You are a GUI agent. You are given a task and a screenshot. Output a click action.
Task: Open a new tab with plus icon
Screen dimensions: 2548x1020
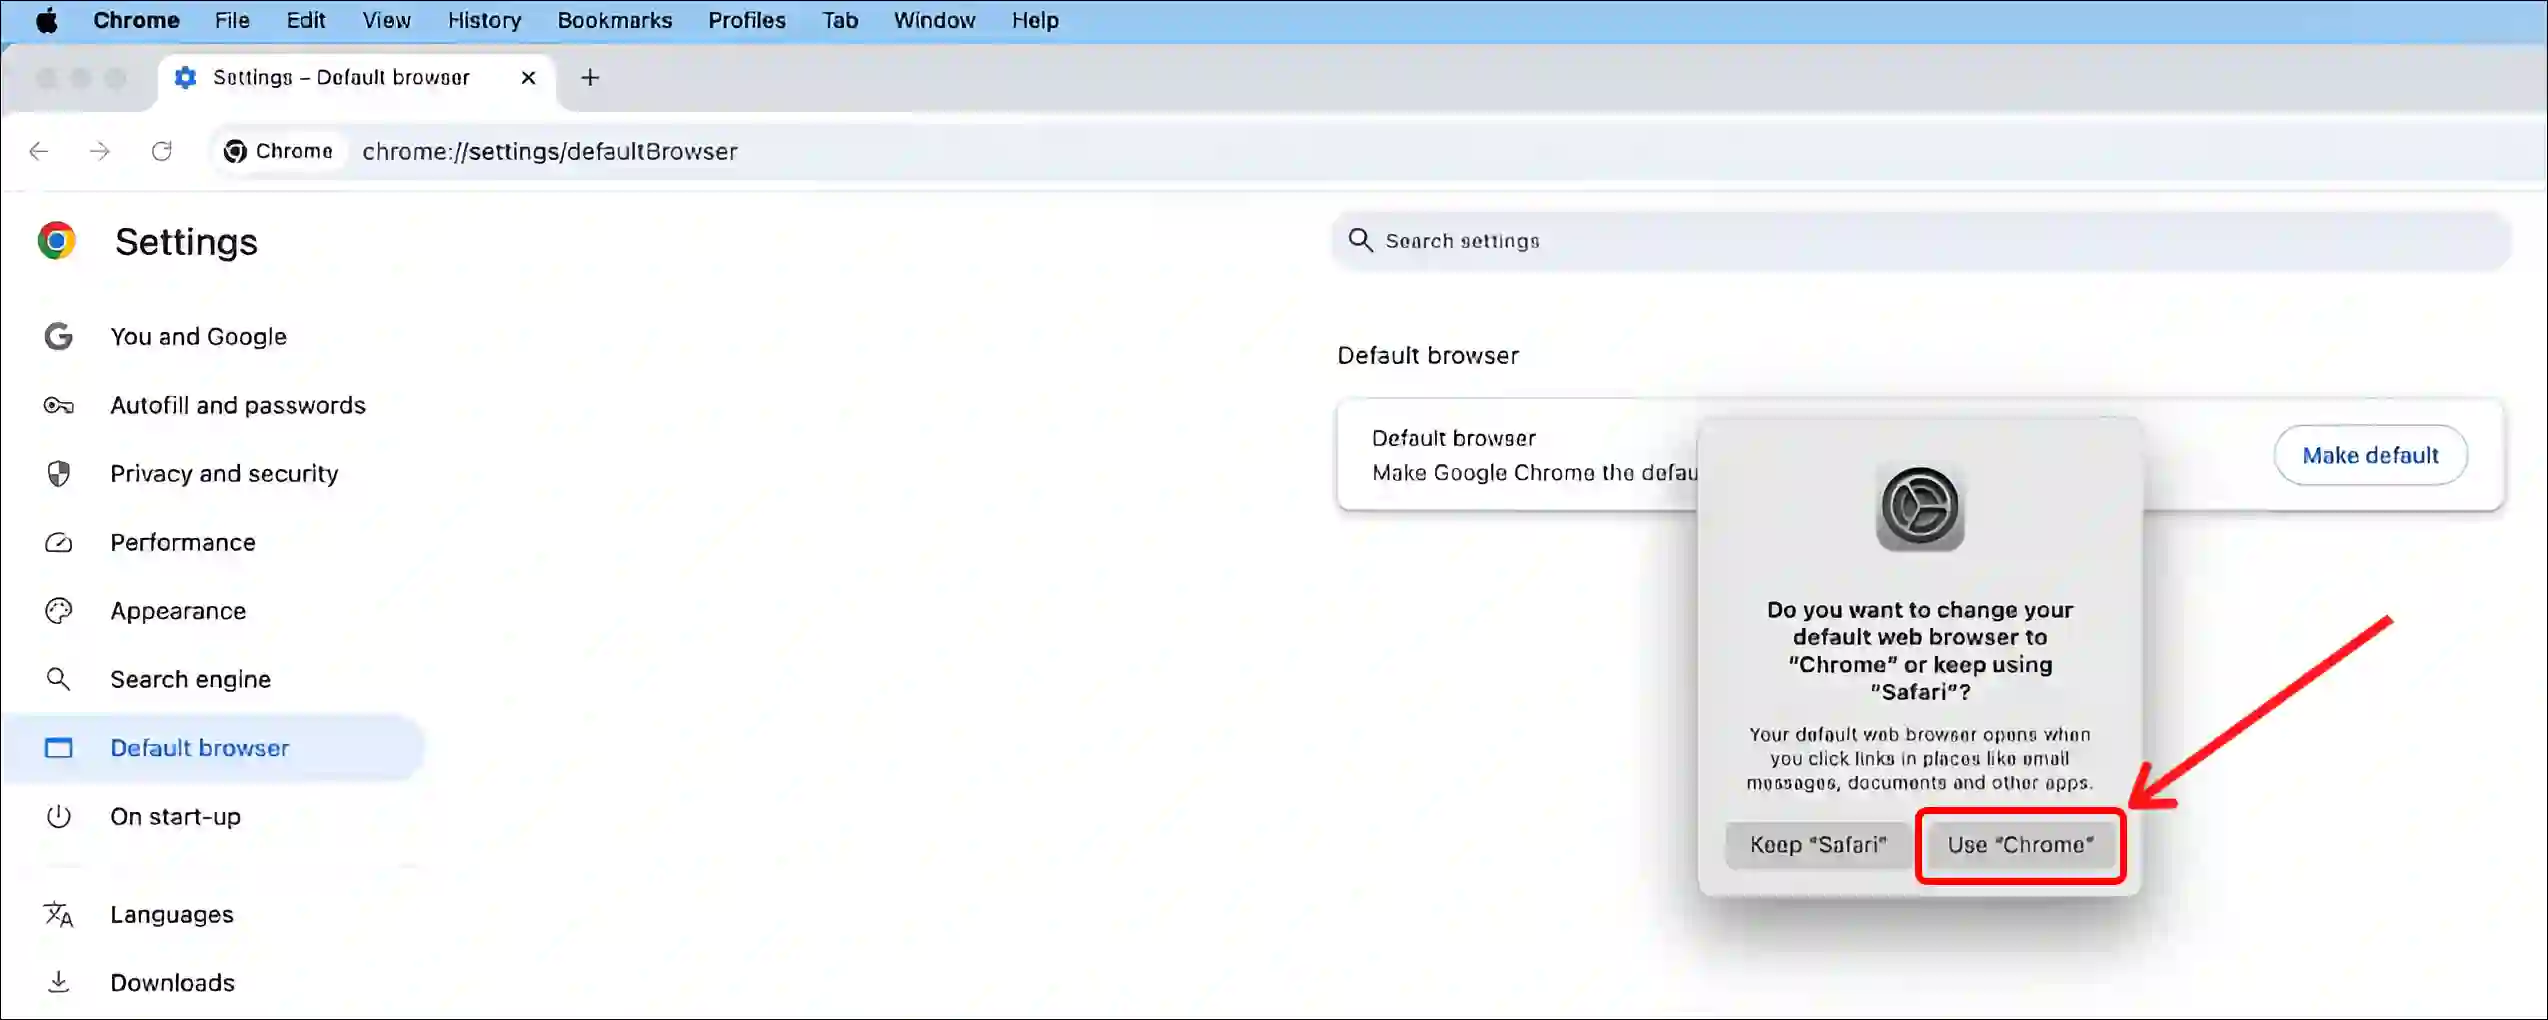pyautogui.click(x=590, y=78)
